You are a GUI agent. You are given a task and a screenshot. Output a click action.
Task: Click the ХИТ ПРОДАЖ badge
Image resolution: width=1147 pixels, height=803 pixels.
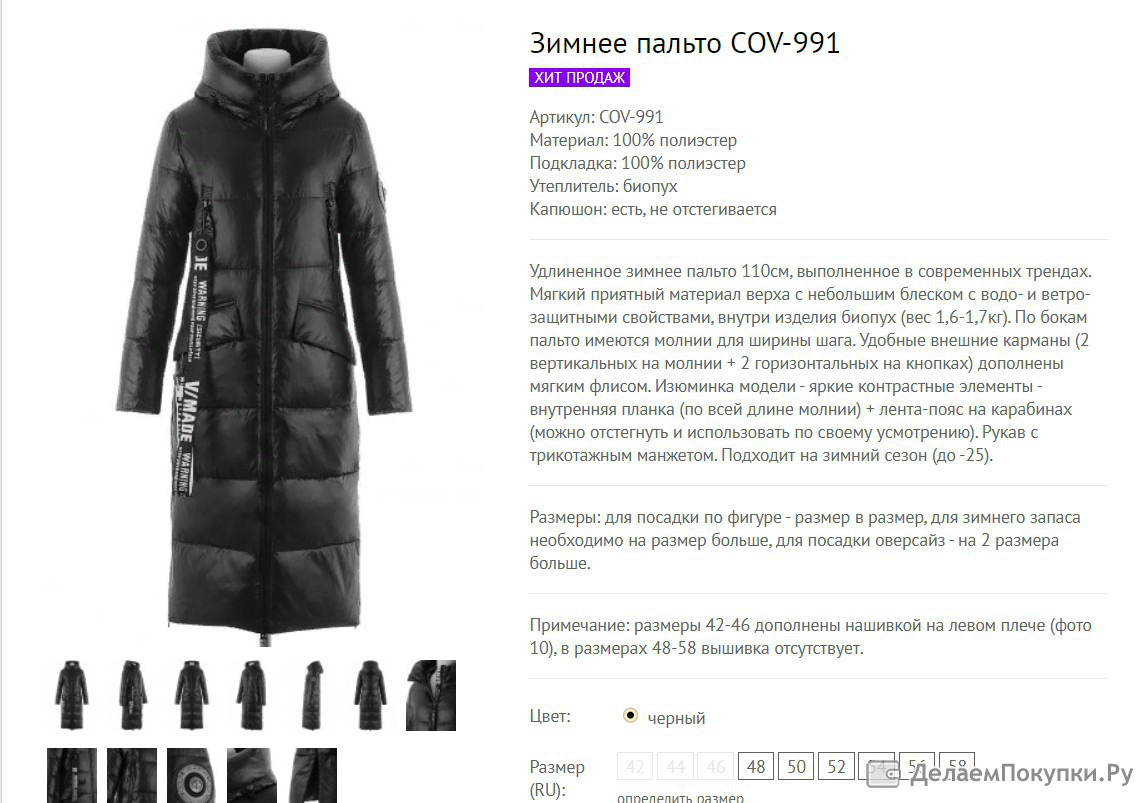(579, 78)
